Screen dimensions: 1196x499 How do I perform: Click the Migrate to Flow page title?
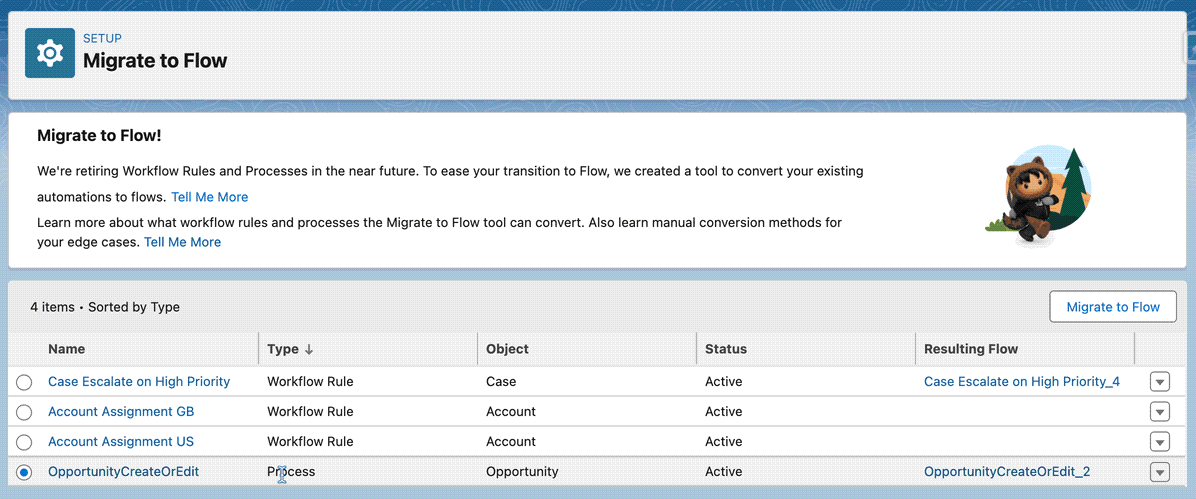coord(155,60)
